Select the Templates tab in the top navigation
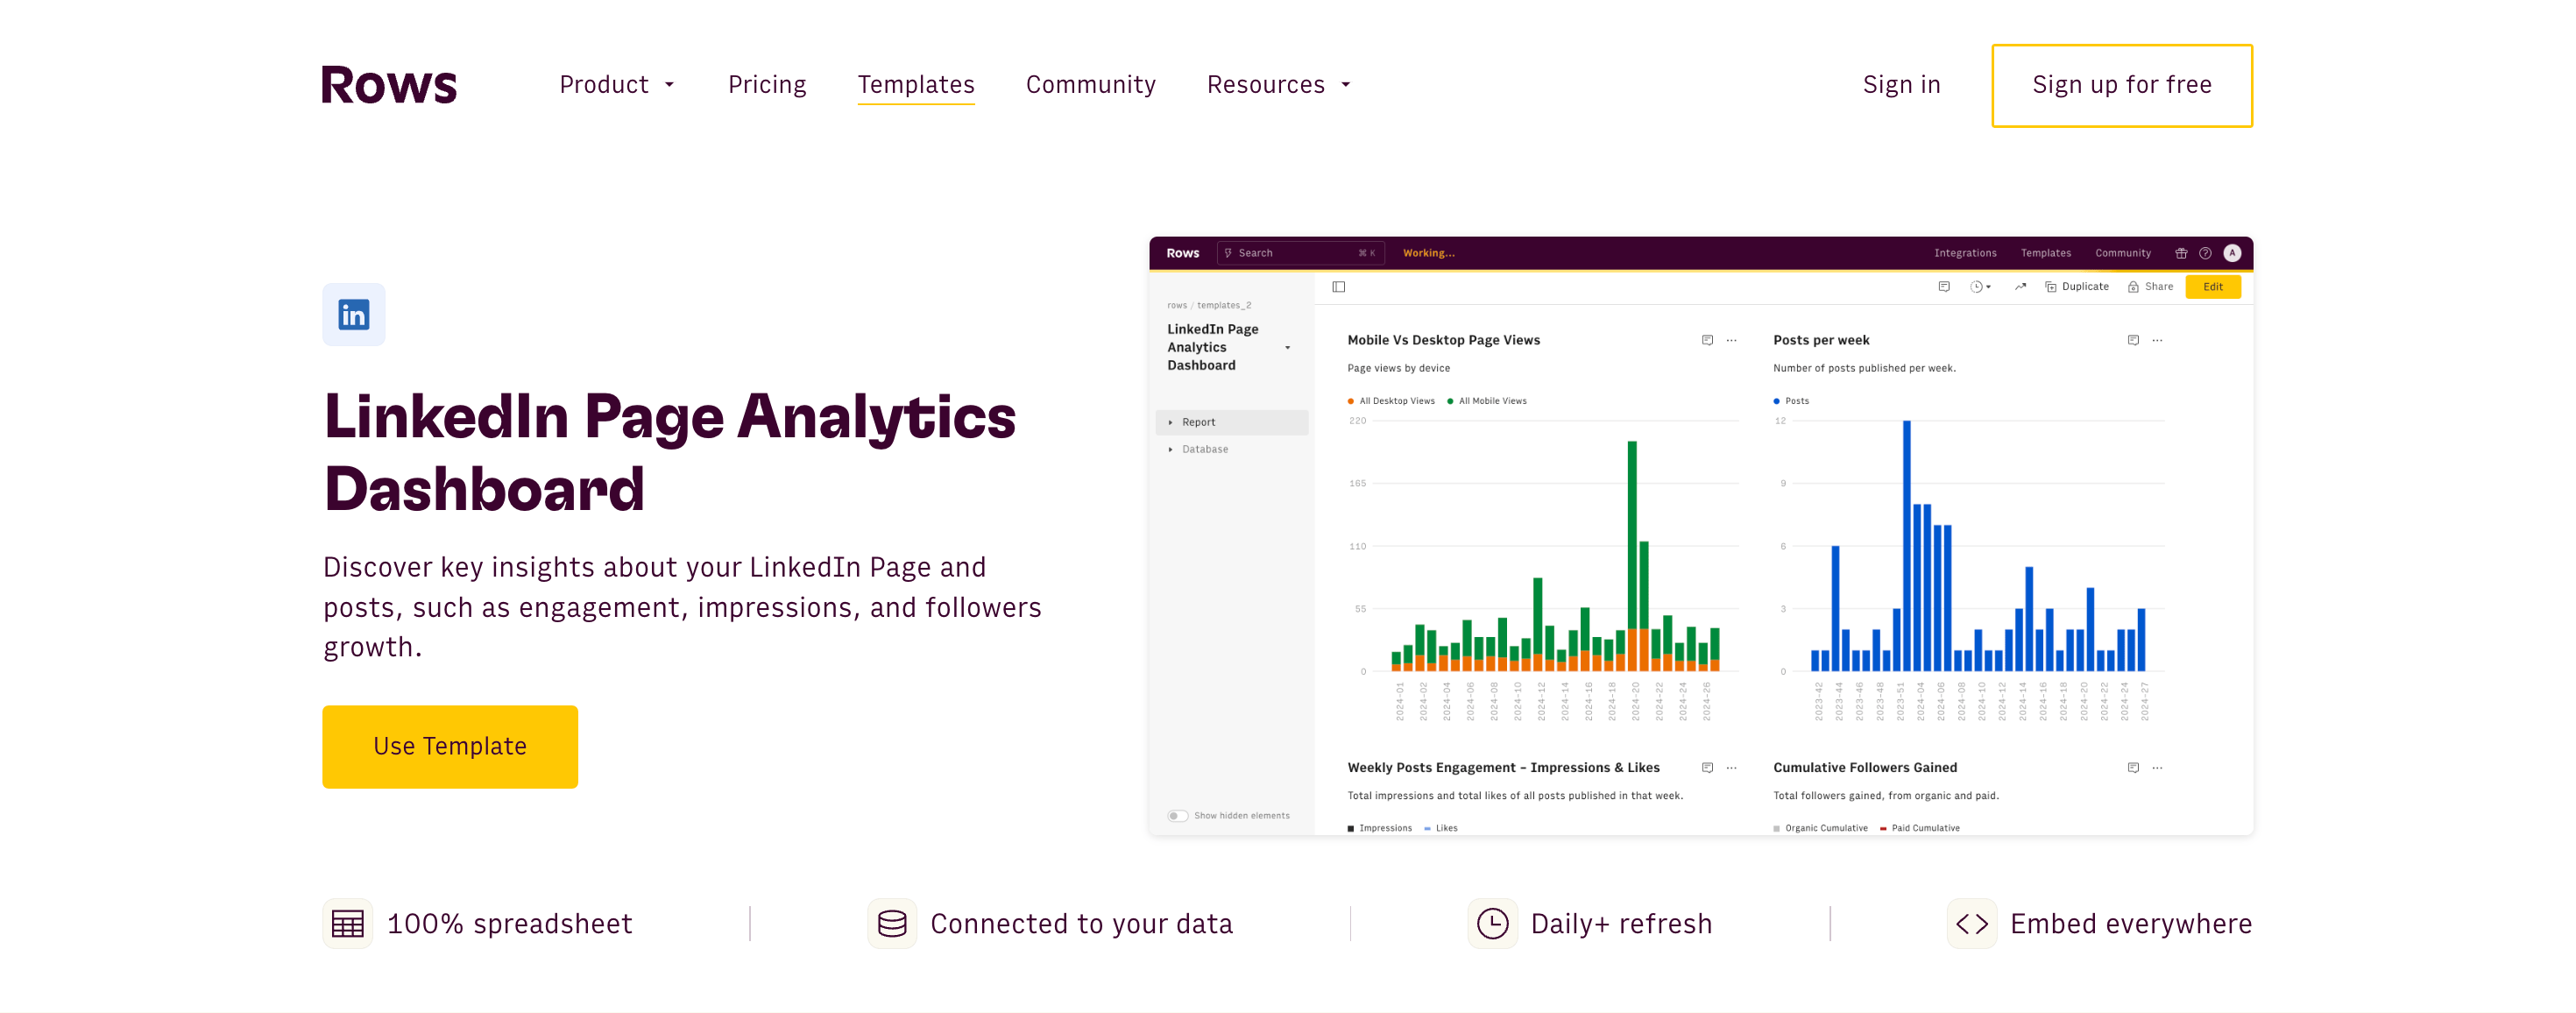 [916, 84]
